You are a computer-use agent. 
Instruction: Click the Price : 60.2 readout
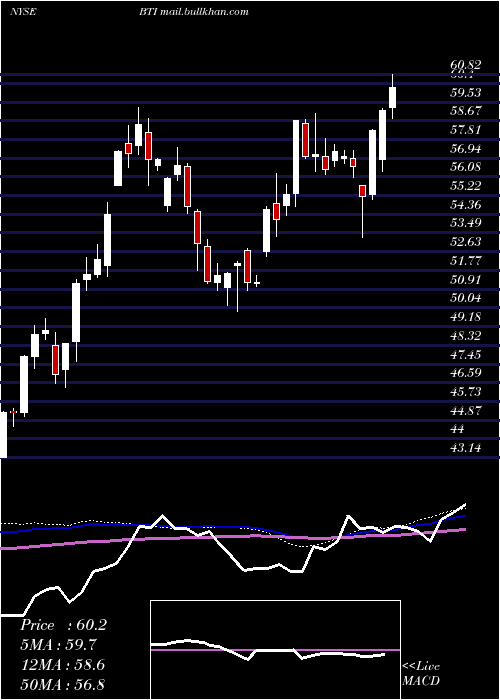[63, 625]
